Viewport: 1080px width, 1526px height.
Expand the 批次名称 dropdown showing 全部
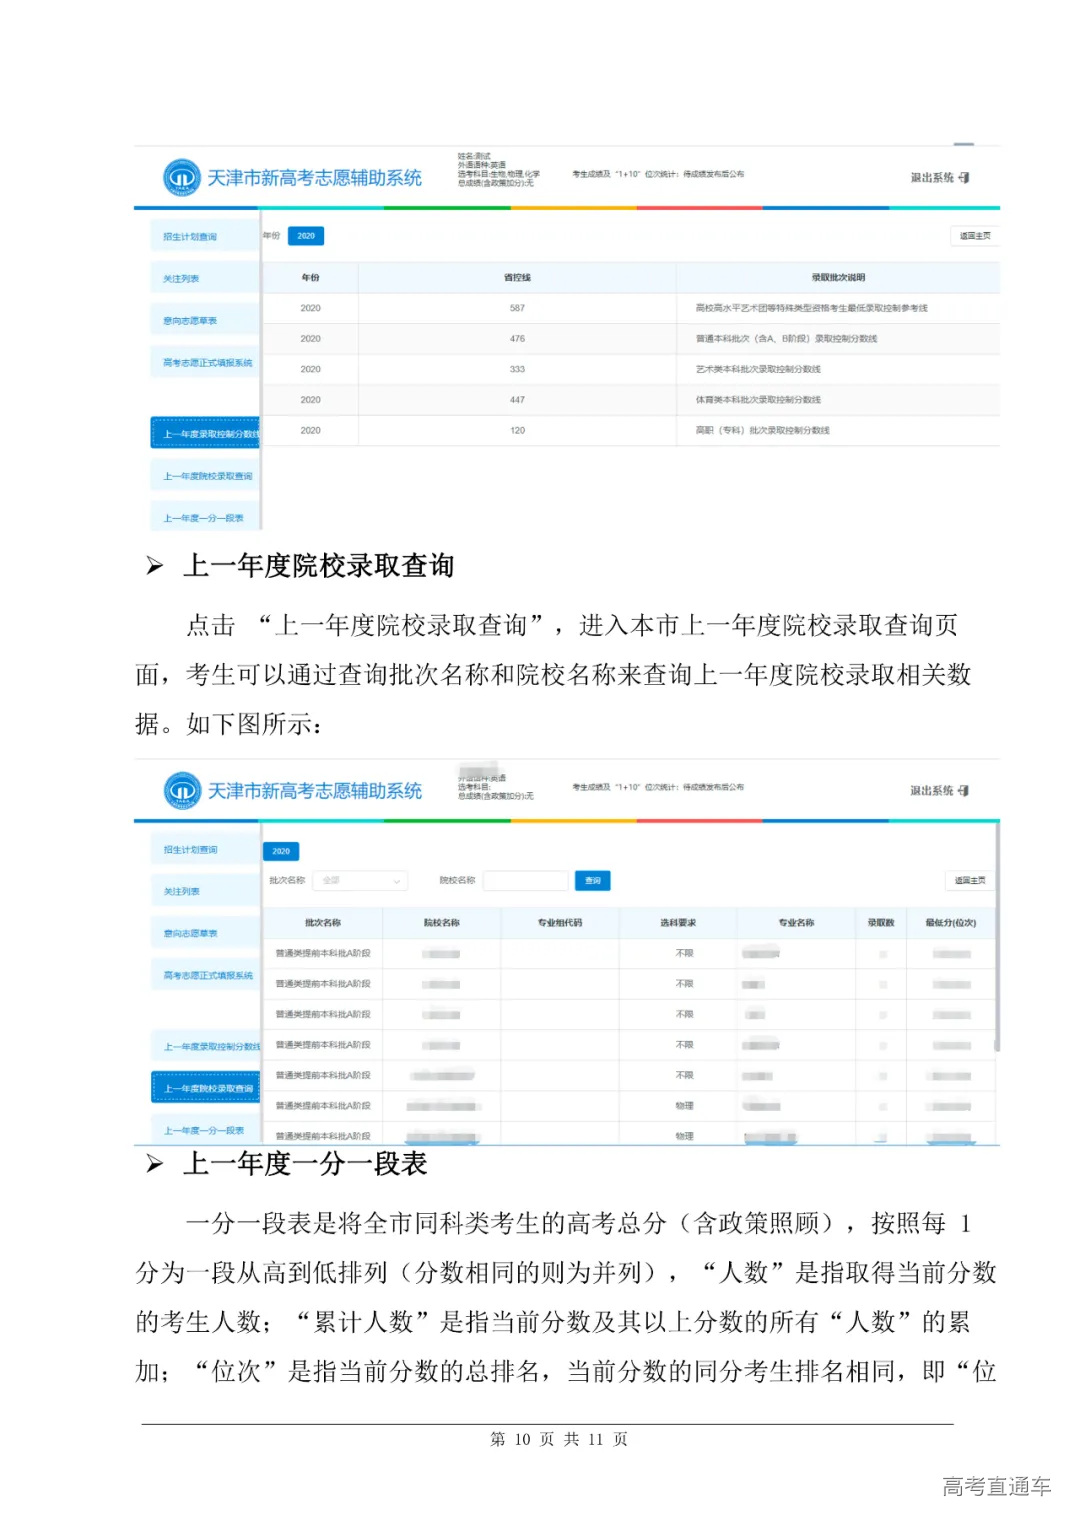pos(360,881)
